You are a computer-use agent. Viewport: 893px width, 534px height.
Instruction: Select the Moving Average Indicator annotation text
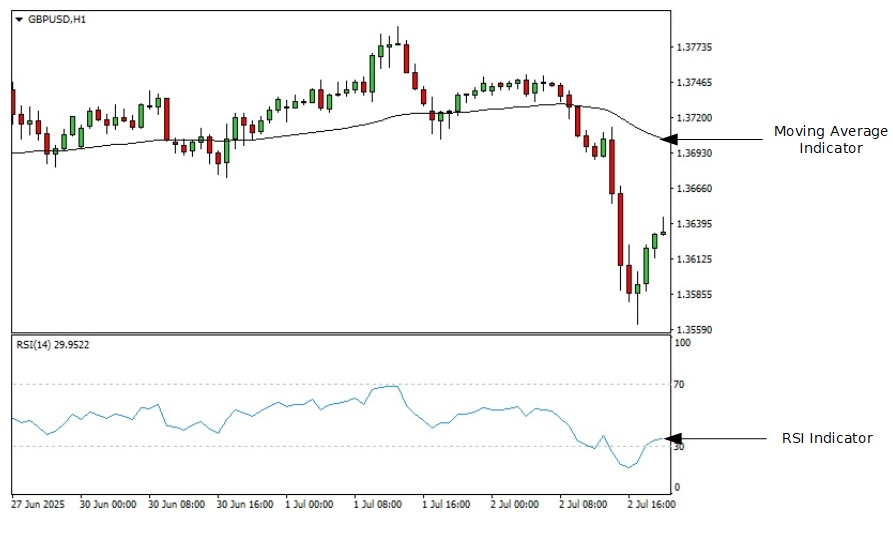(x=830, y=139)
